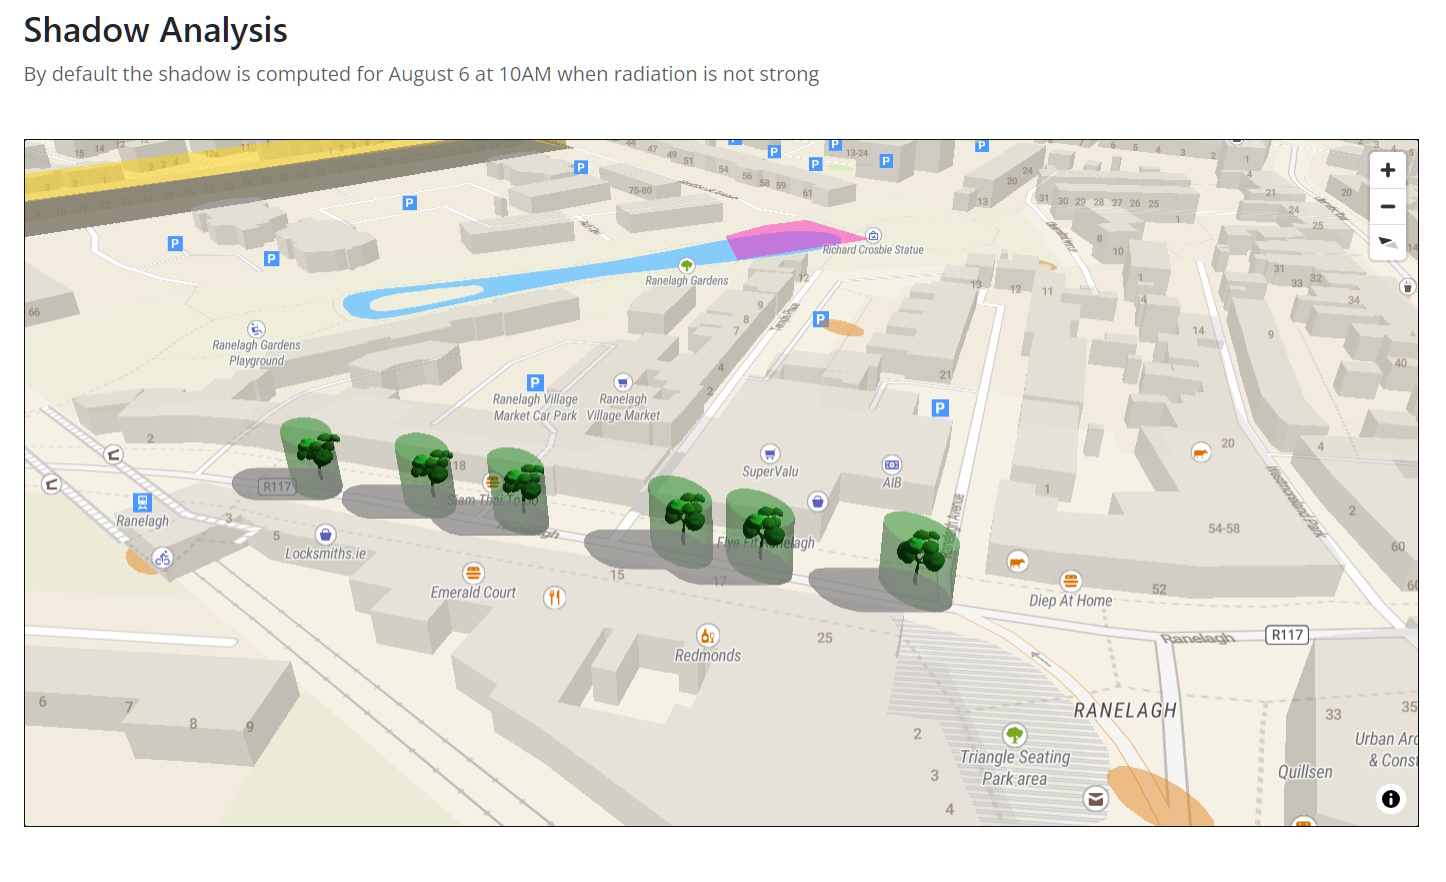Click shop icon above Ranelagh Village Market label
This screenshot has width=1446, height=882.
point(623,382)
